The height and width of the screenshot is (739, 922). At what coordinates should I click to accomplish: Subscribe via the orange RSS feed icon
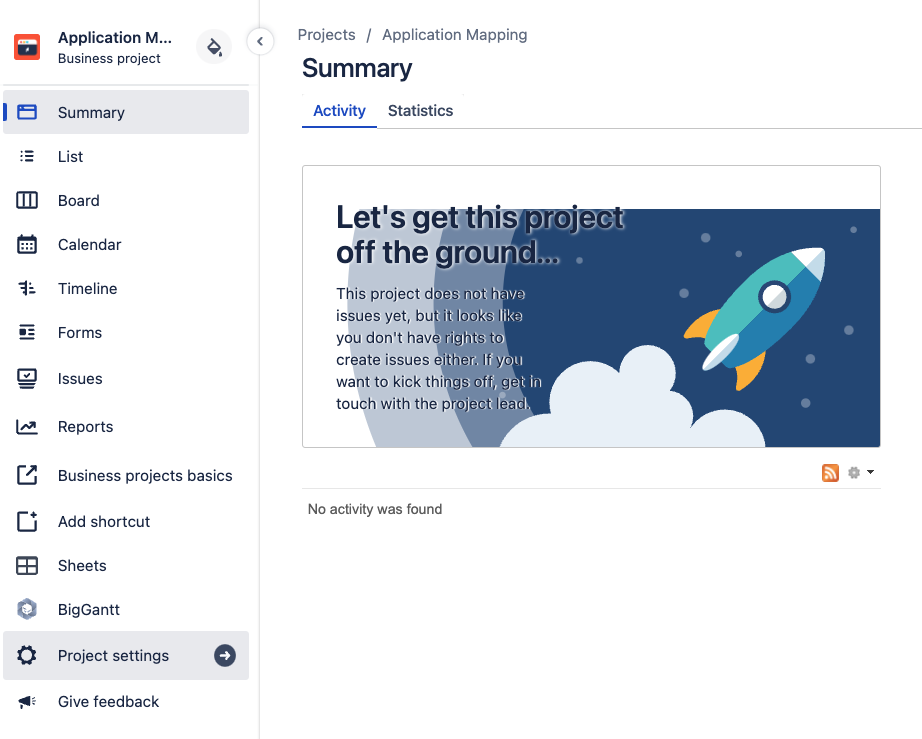click(x=830, y=473)
